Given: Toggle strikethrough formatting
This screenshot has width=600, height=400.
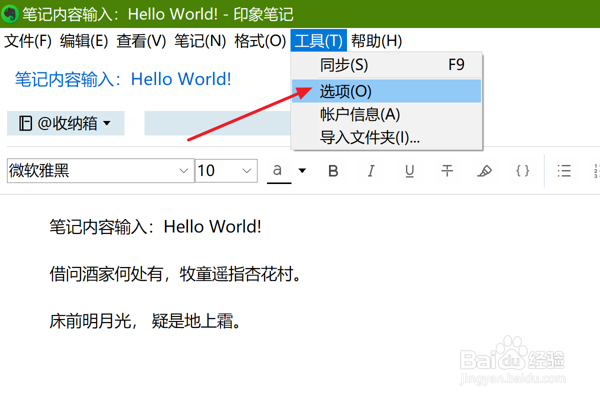Looking at the screenshot, I should coord(447,171).
